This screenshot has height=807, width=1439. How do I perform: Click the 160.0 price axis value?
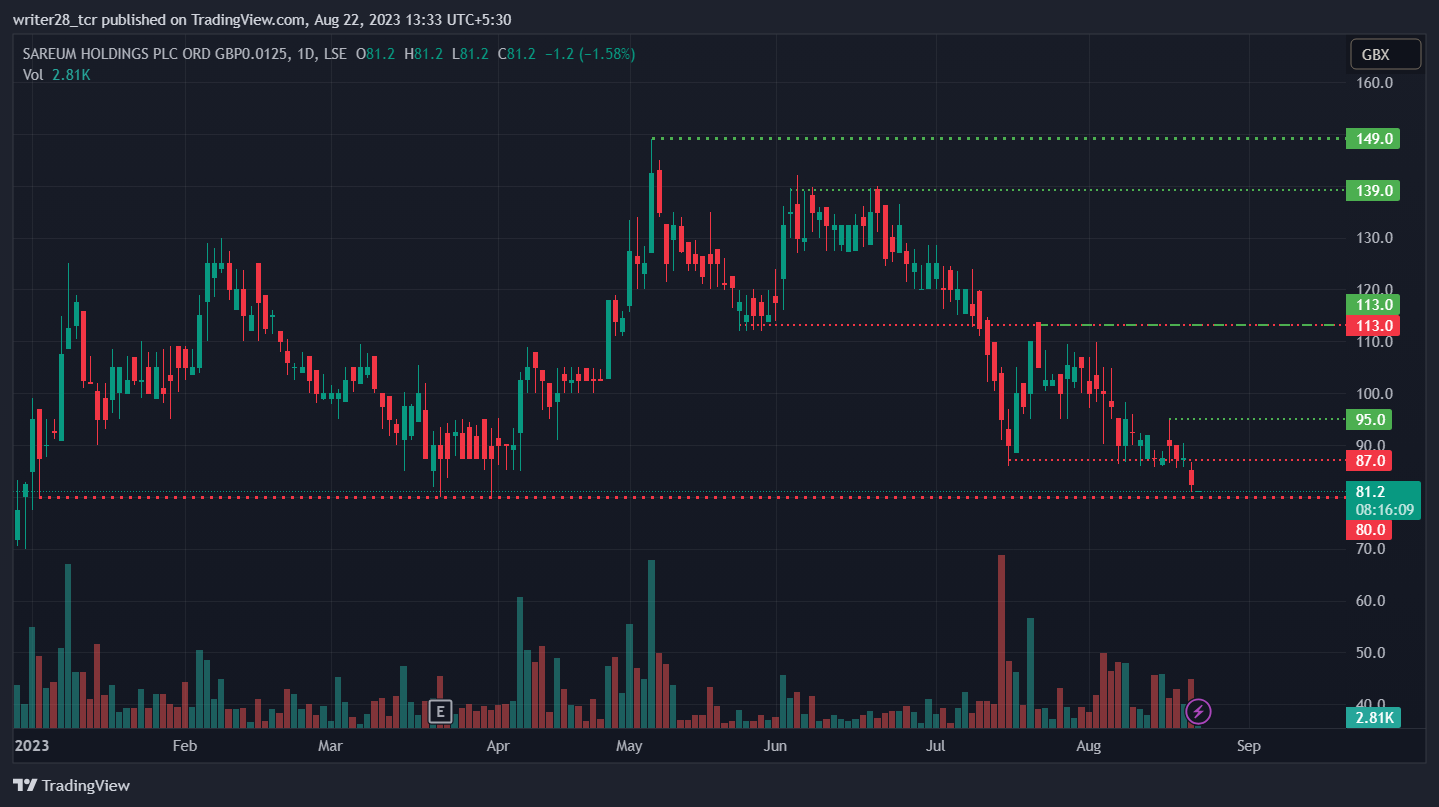click(x=1373, y=83)
